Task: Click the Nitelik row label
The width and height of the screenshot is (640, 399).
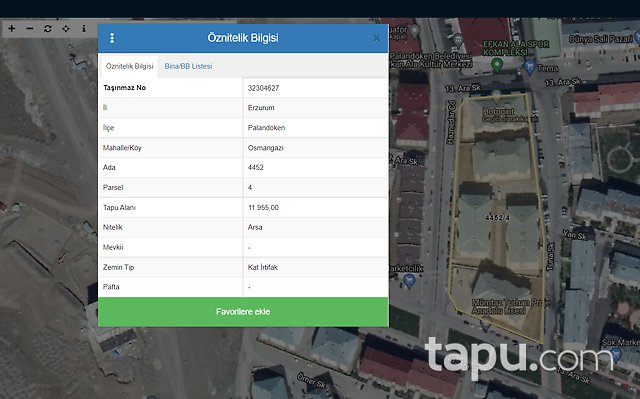Action: point(113,227)
